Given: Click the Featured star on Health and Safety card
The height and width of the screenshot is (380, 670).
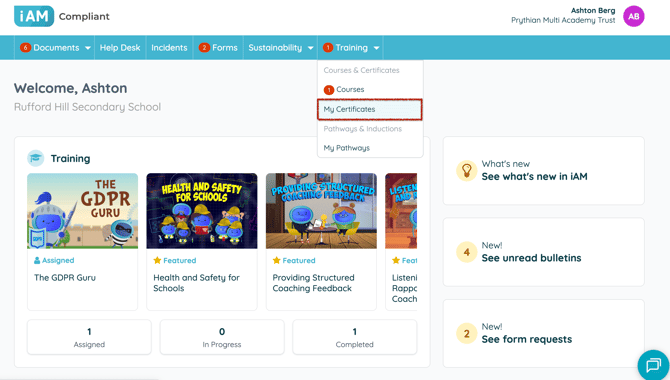Looking at the screenshot, I should [x=157, y=260].
